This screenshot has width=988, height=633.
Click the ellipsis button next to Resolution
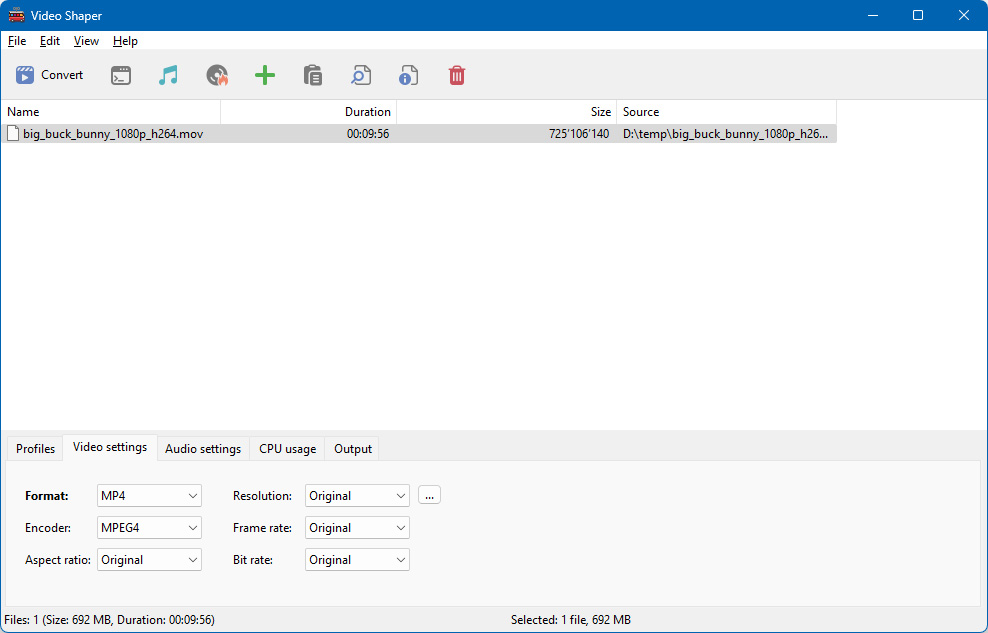coord(429,495)
